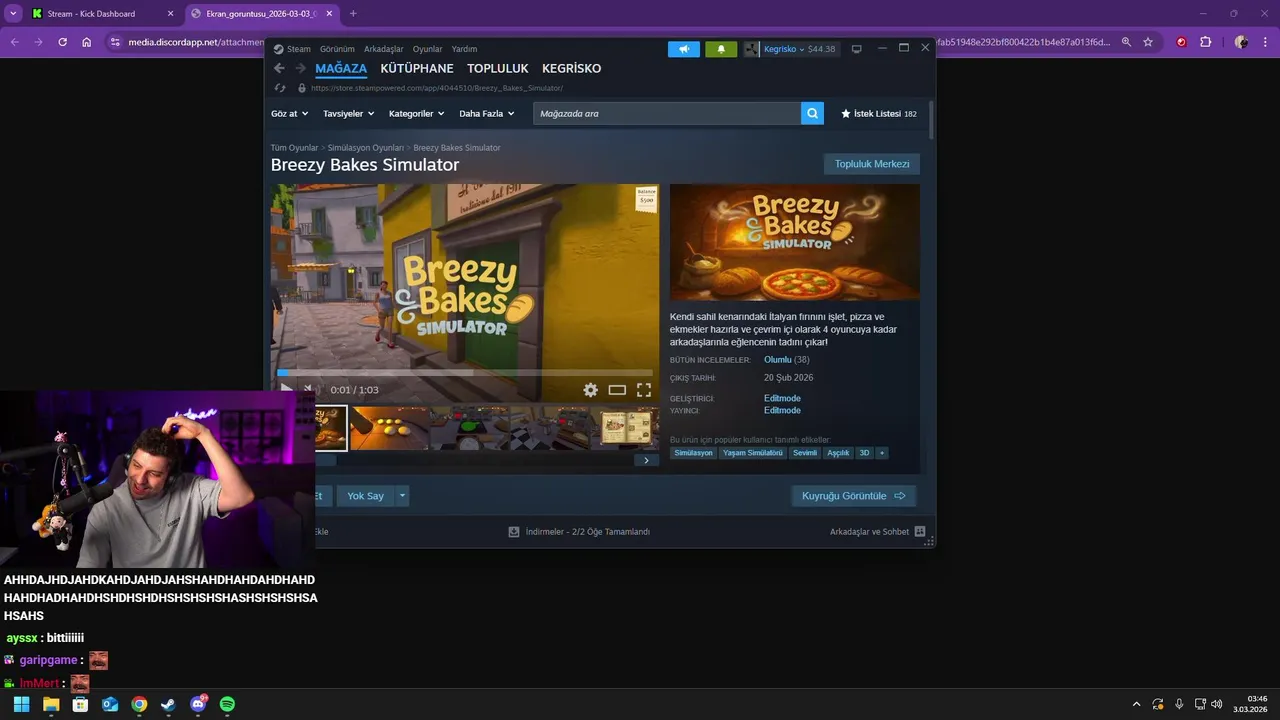
Task: Expand the Yok Say options arrow
Action: pos(403,496)
